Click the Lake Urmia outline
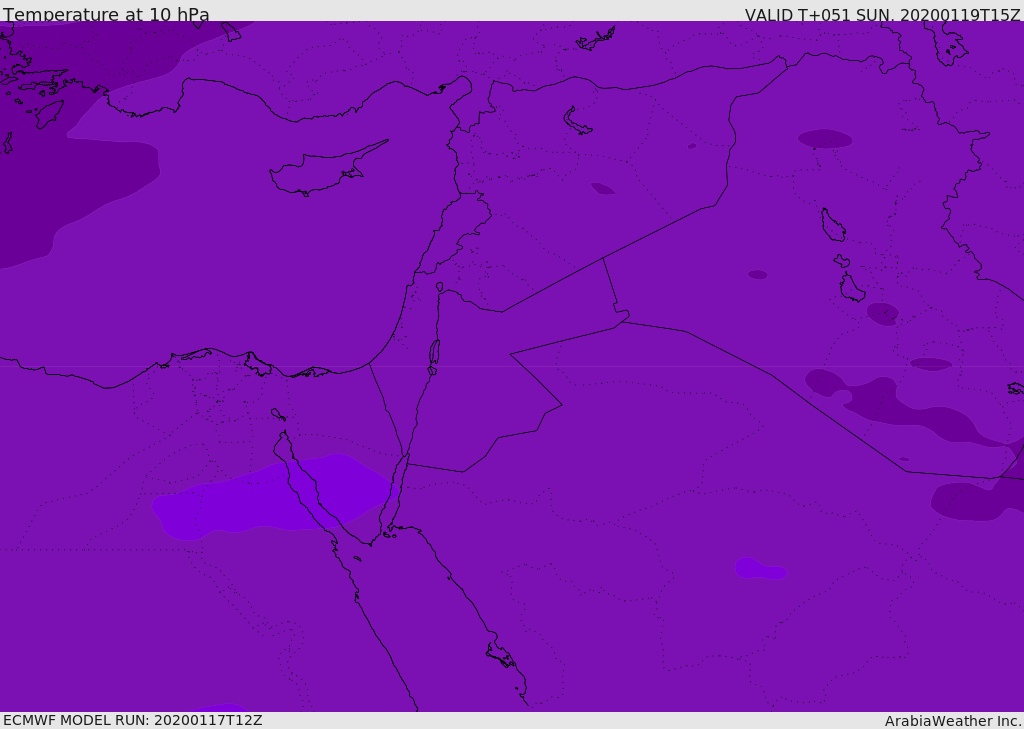Viewport: 1024px width, 729px height. tap(952, 44)
